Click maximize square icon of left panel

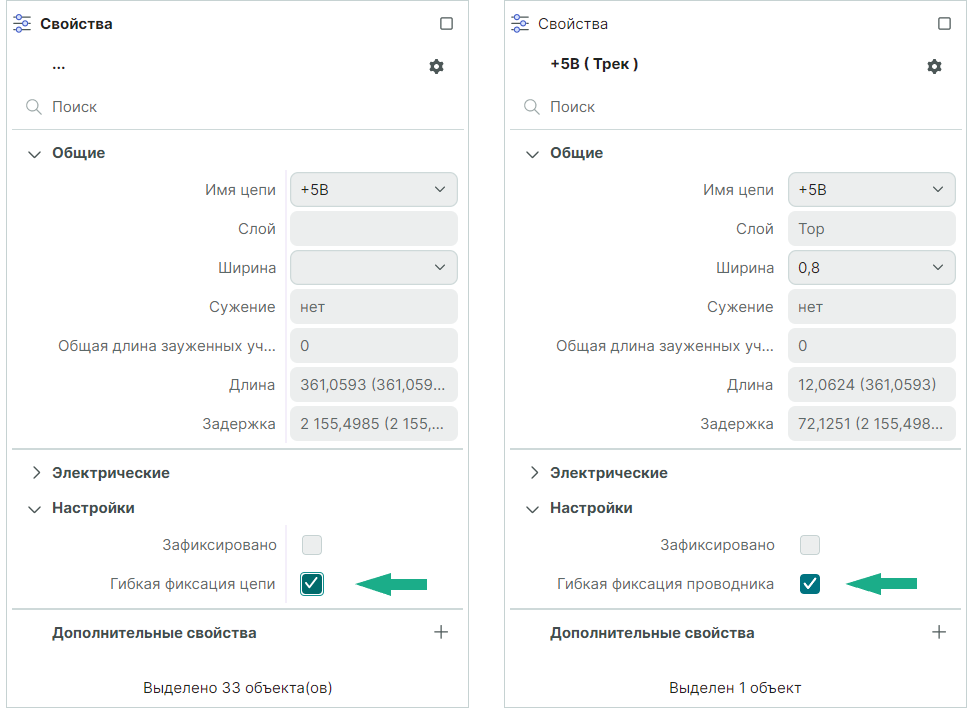click(447, 24)
